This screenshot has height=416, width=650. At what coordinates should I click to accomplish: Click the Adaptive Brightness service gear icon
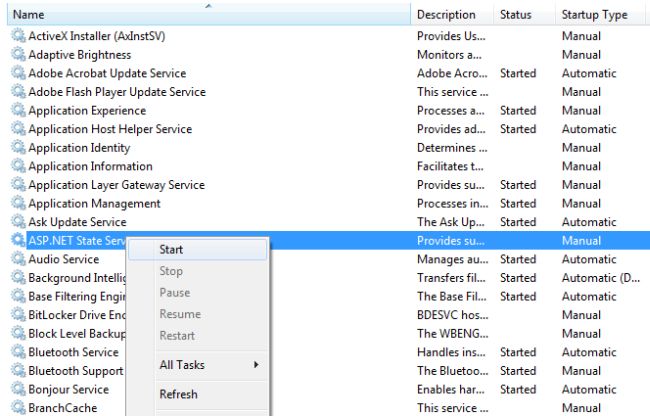click(x=18, y=55)
